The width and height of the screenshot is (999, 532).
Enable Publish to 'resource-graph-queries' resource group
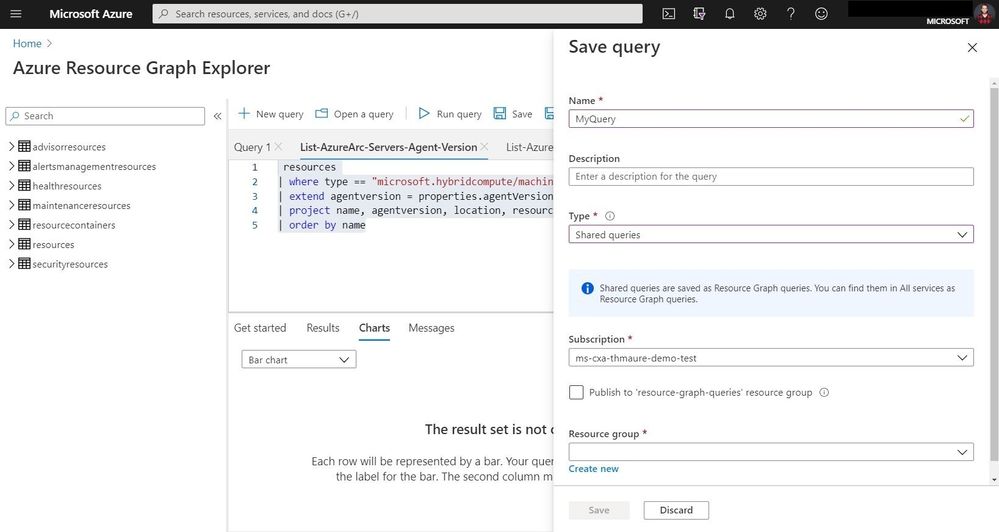pos(576,392)
